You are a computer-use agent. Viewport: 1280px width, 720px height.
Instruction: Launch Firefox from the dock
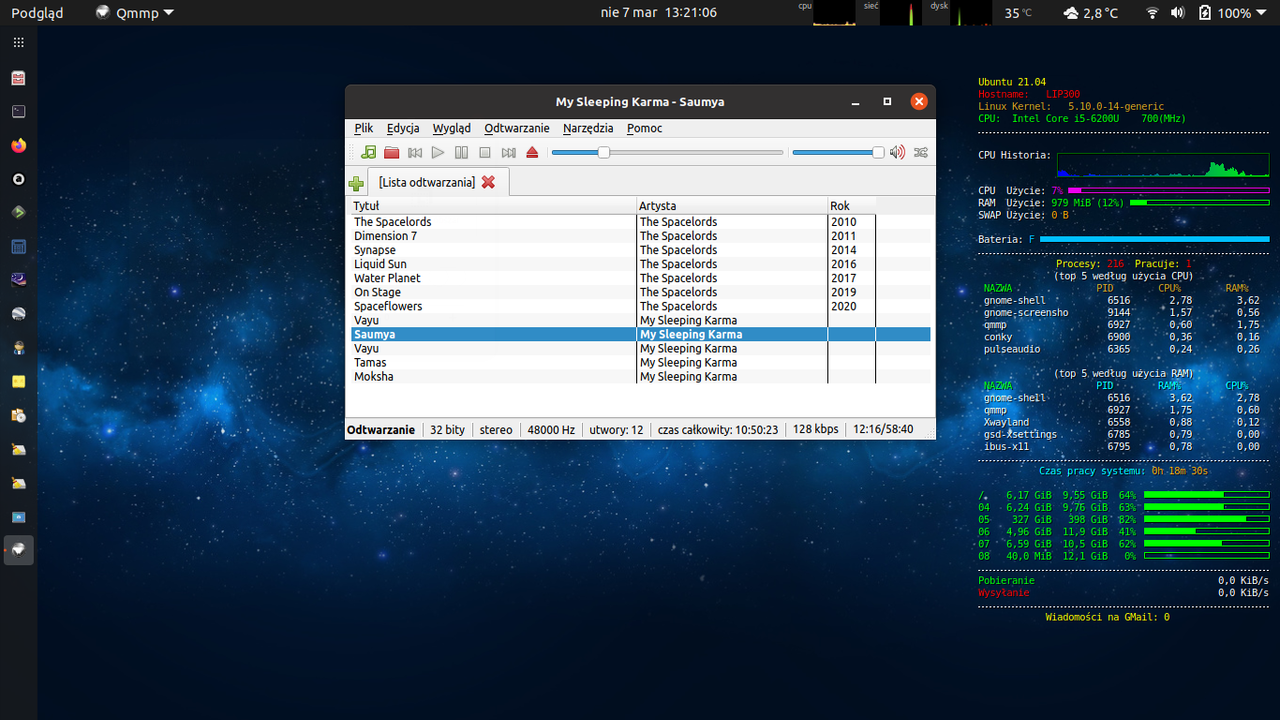[x=18, y=145]
